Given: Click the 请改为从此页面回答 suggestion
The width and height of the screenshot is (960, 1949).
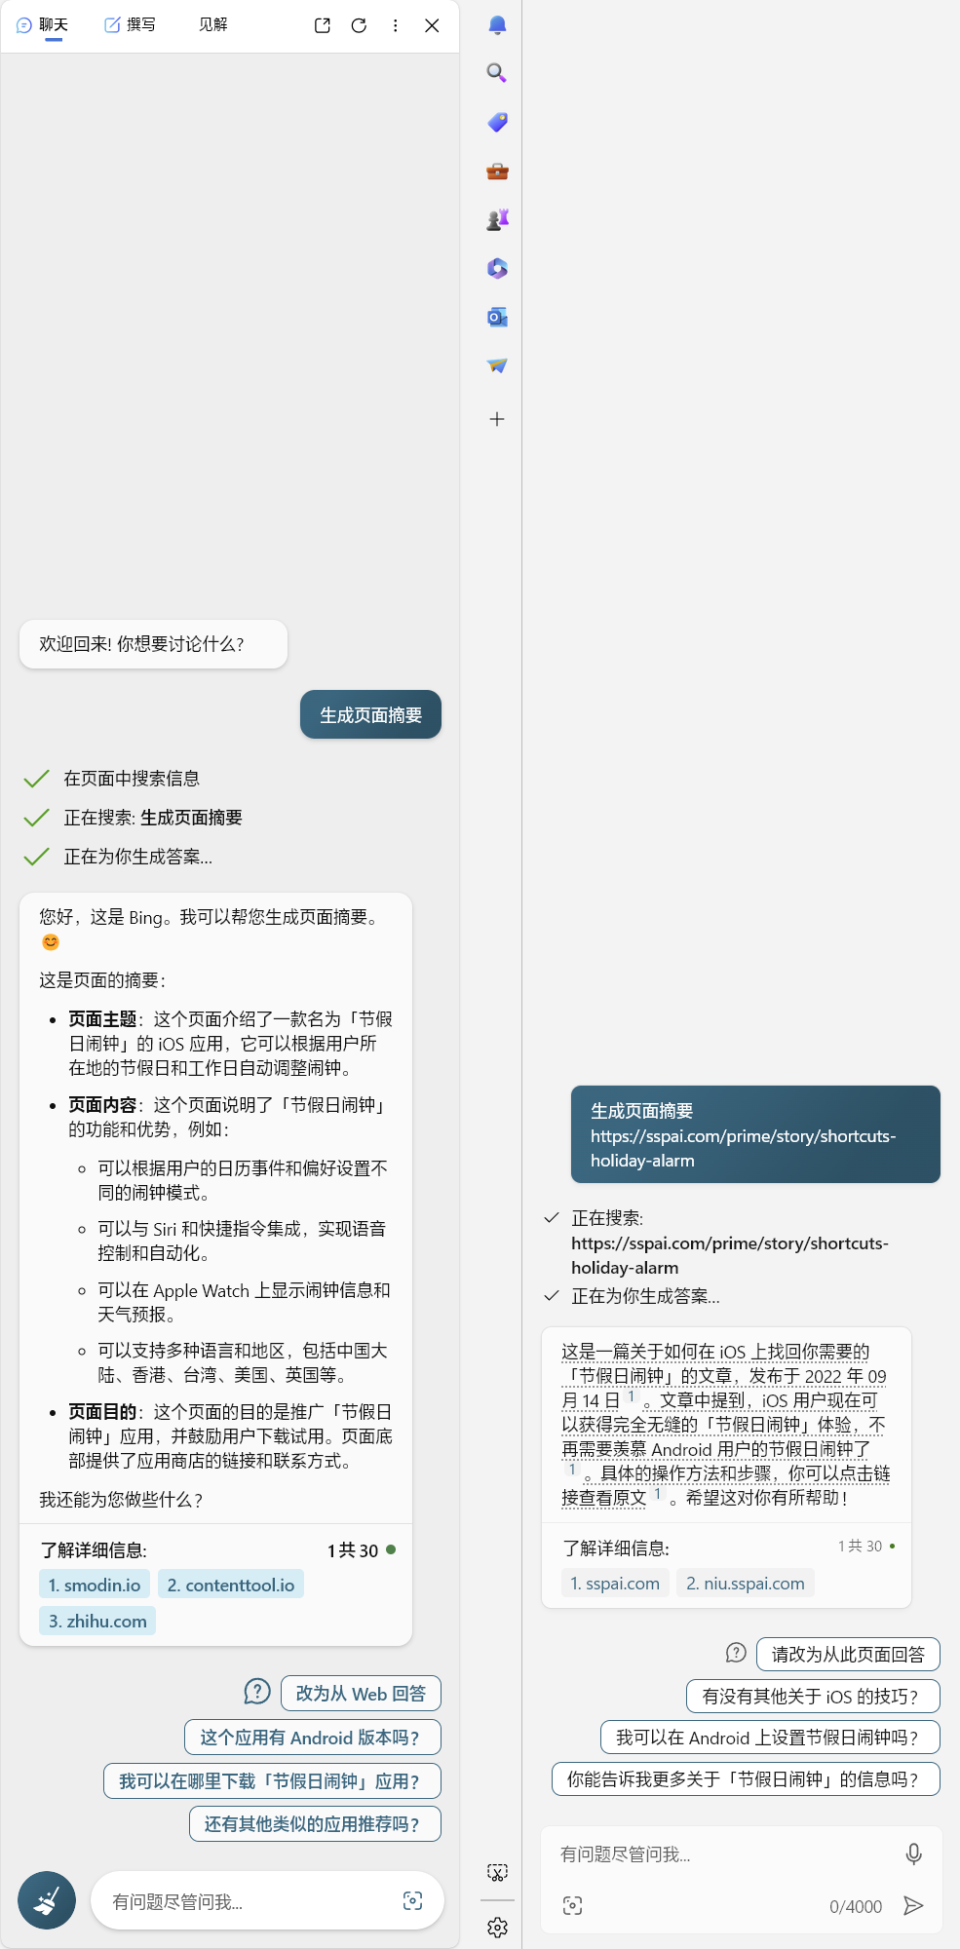Looking at the screenshot, I should [848, 1654].
